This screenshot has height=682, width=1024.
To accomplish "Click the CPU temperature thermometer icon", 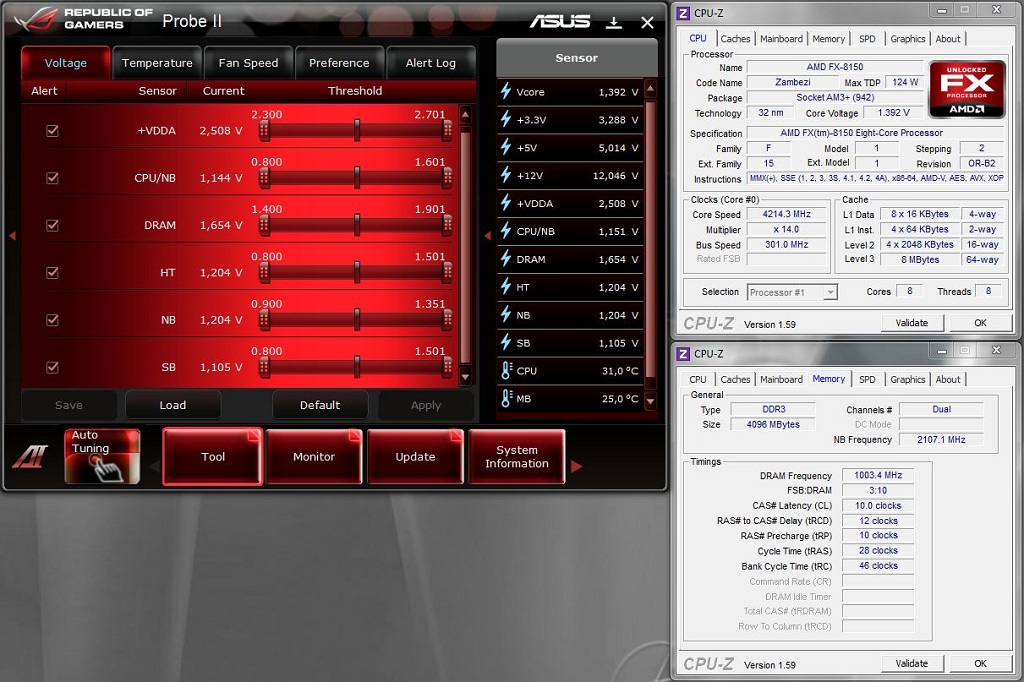I will pos(506,370).
